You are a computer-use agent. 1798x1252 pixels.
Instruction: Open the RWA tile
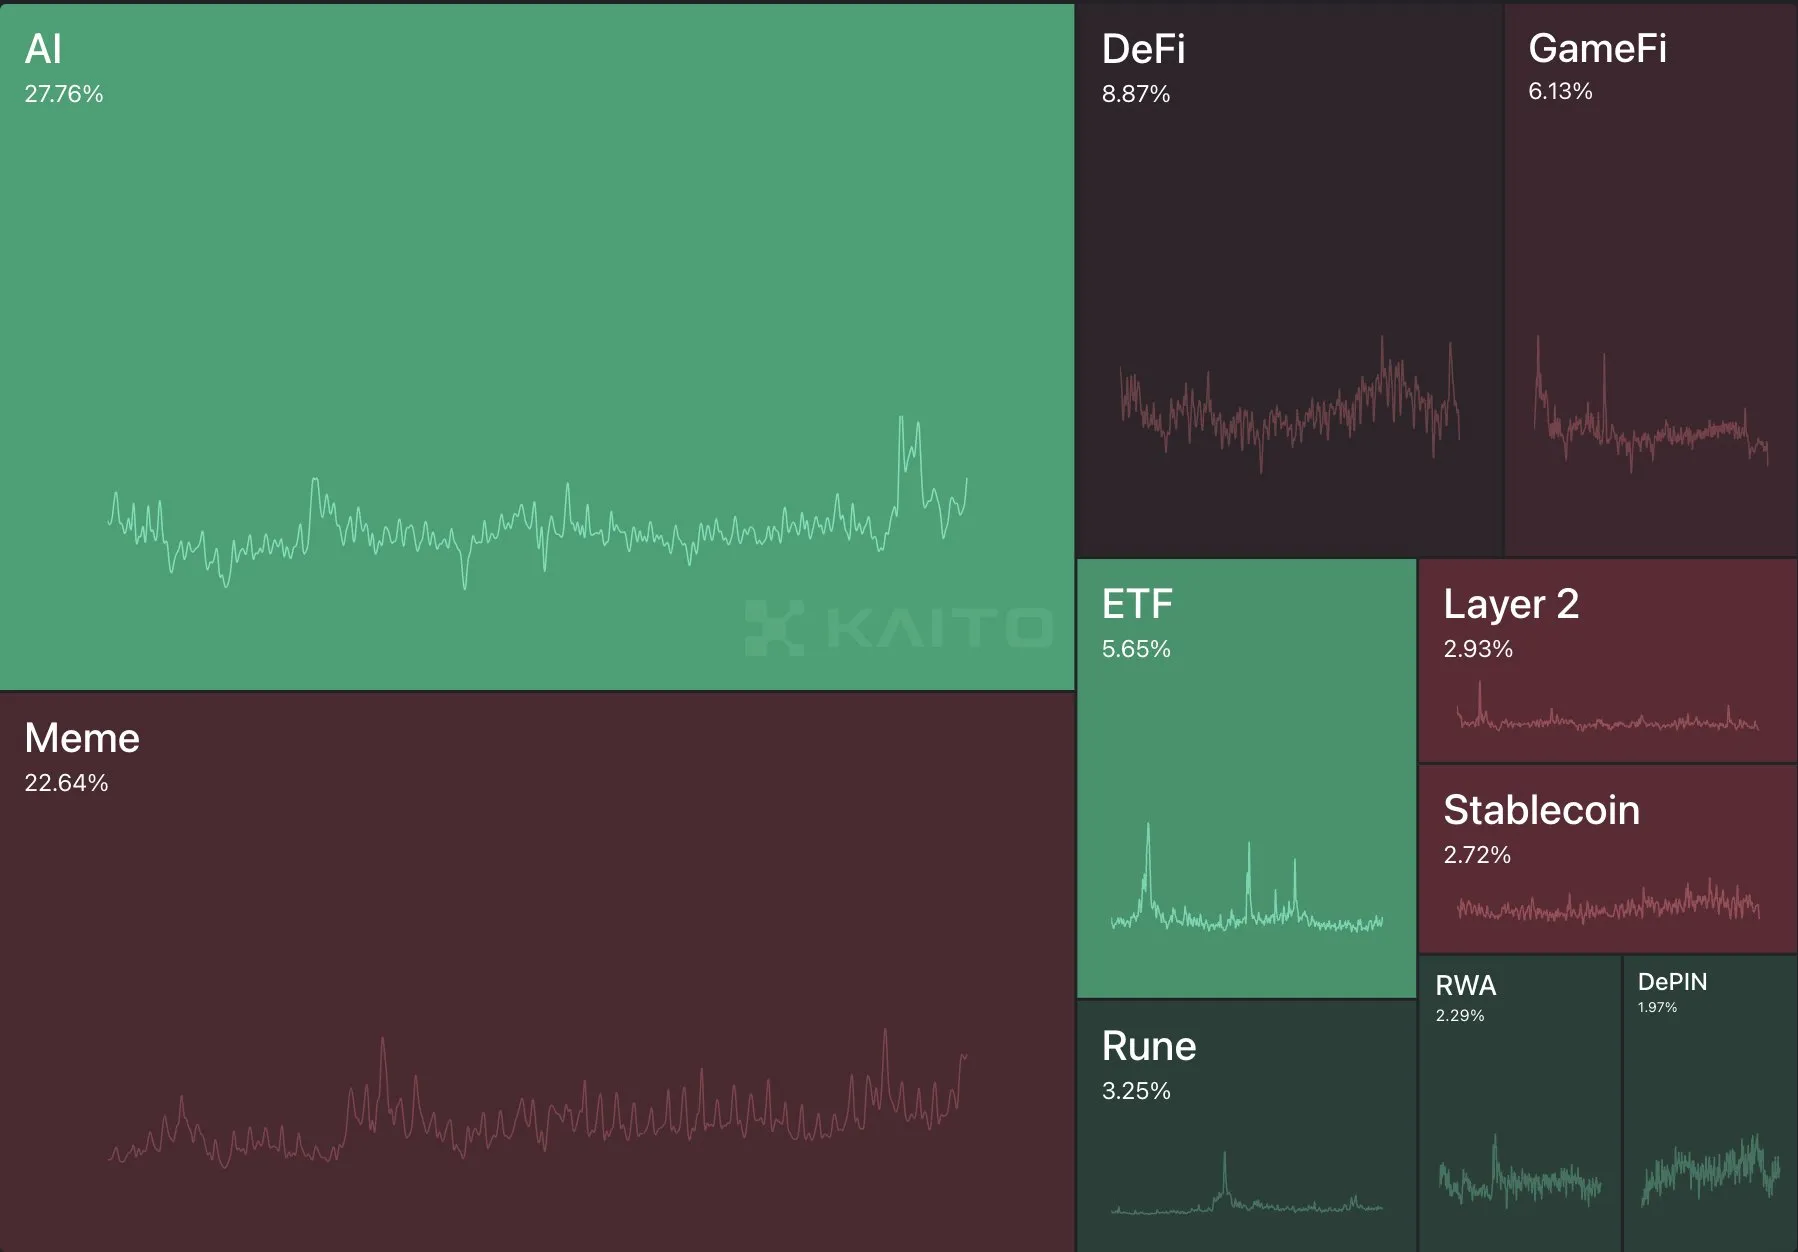1519,1104
